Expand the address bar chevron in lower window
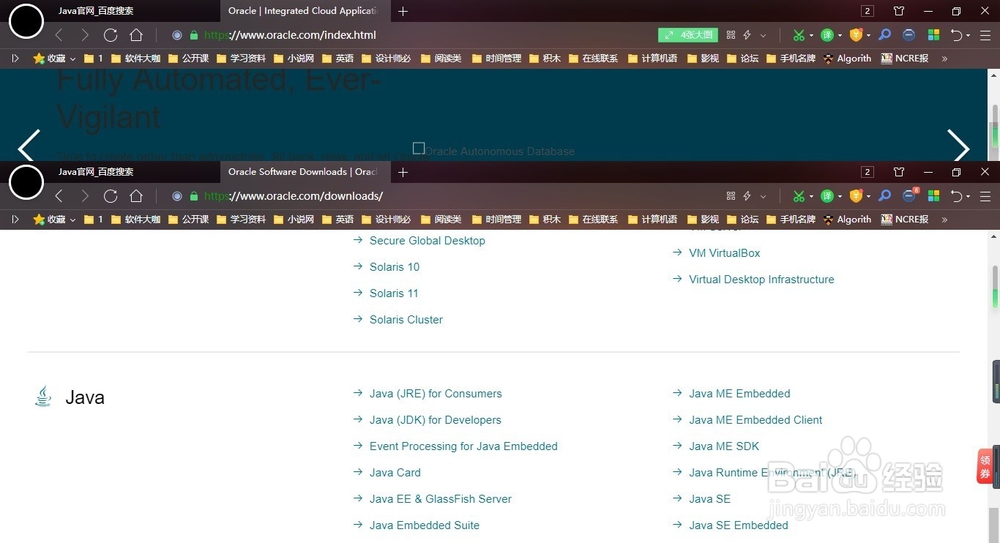This screenshot has width=1000, height=543. [763, 197]
